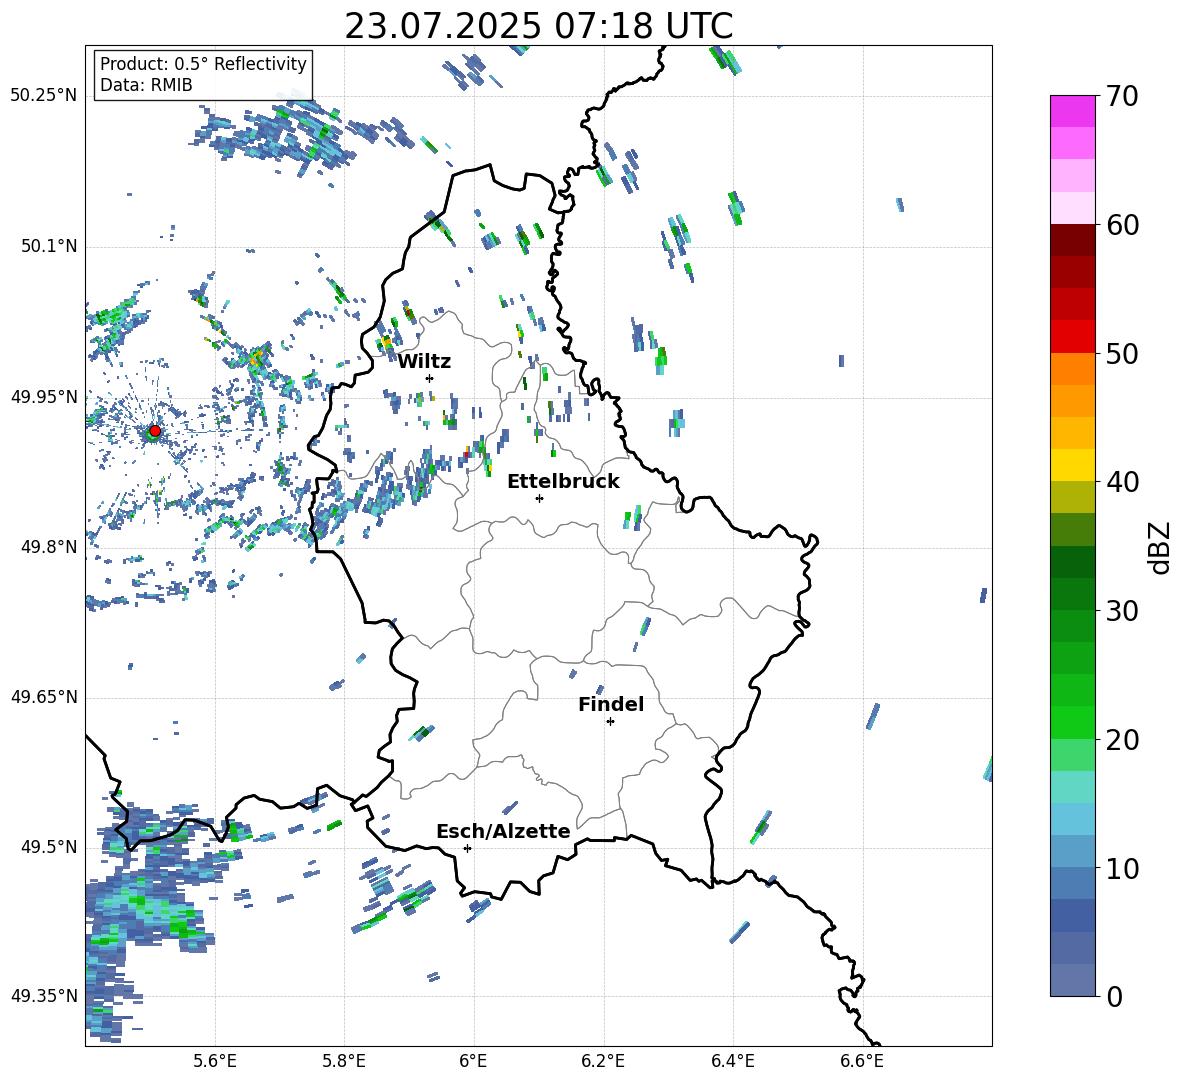
Task: Click the colorbar 30 tick label
Action: [1122, 610]
